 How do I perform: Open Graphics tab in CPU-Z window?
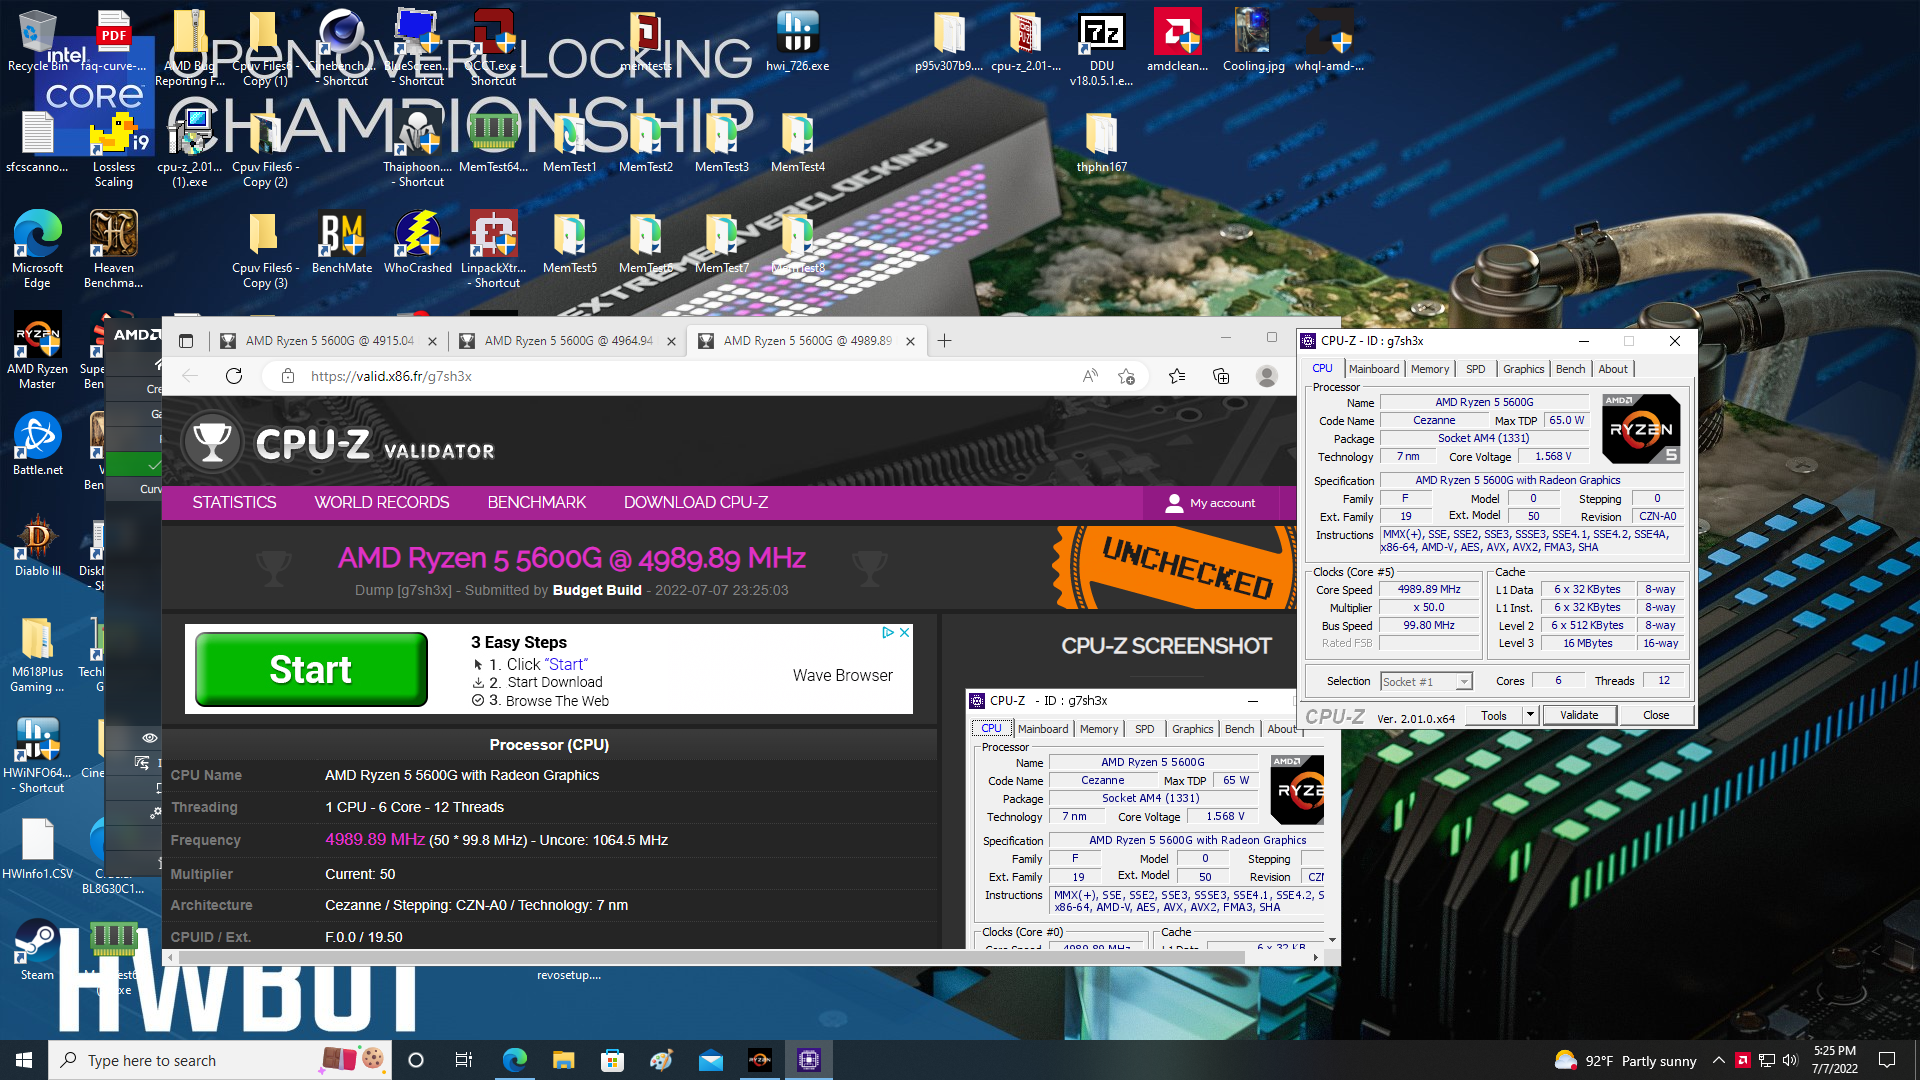[1523, 369]
